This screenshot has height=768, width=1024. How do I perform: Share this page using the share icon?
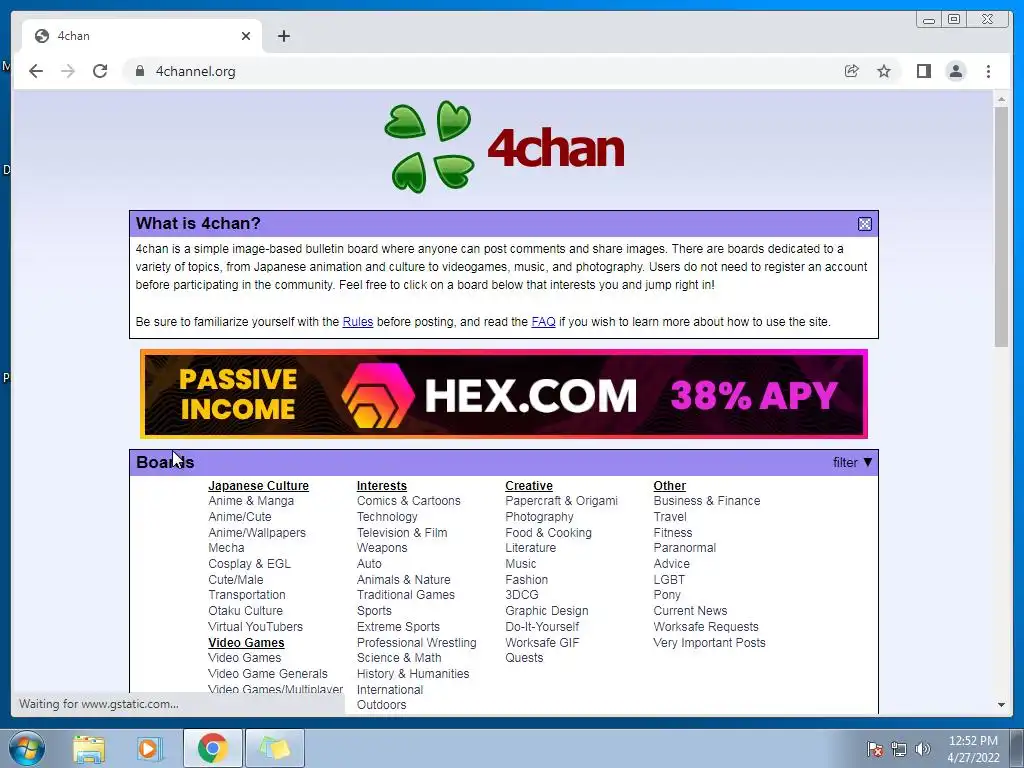tap(852, 71)
